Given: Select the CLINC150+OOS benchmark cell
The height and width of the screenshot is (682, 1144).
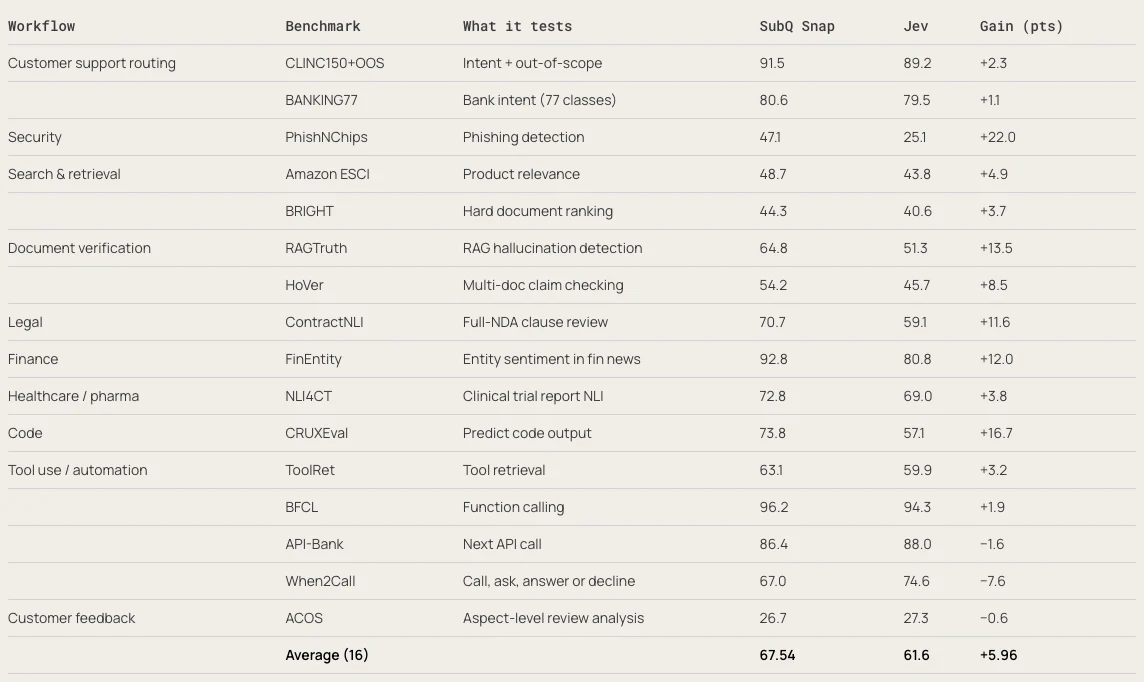Looking at the screenshot, I should coord(335,63).
